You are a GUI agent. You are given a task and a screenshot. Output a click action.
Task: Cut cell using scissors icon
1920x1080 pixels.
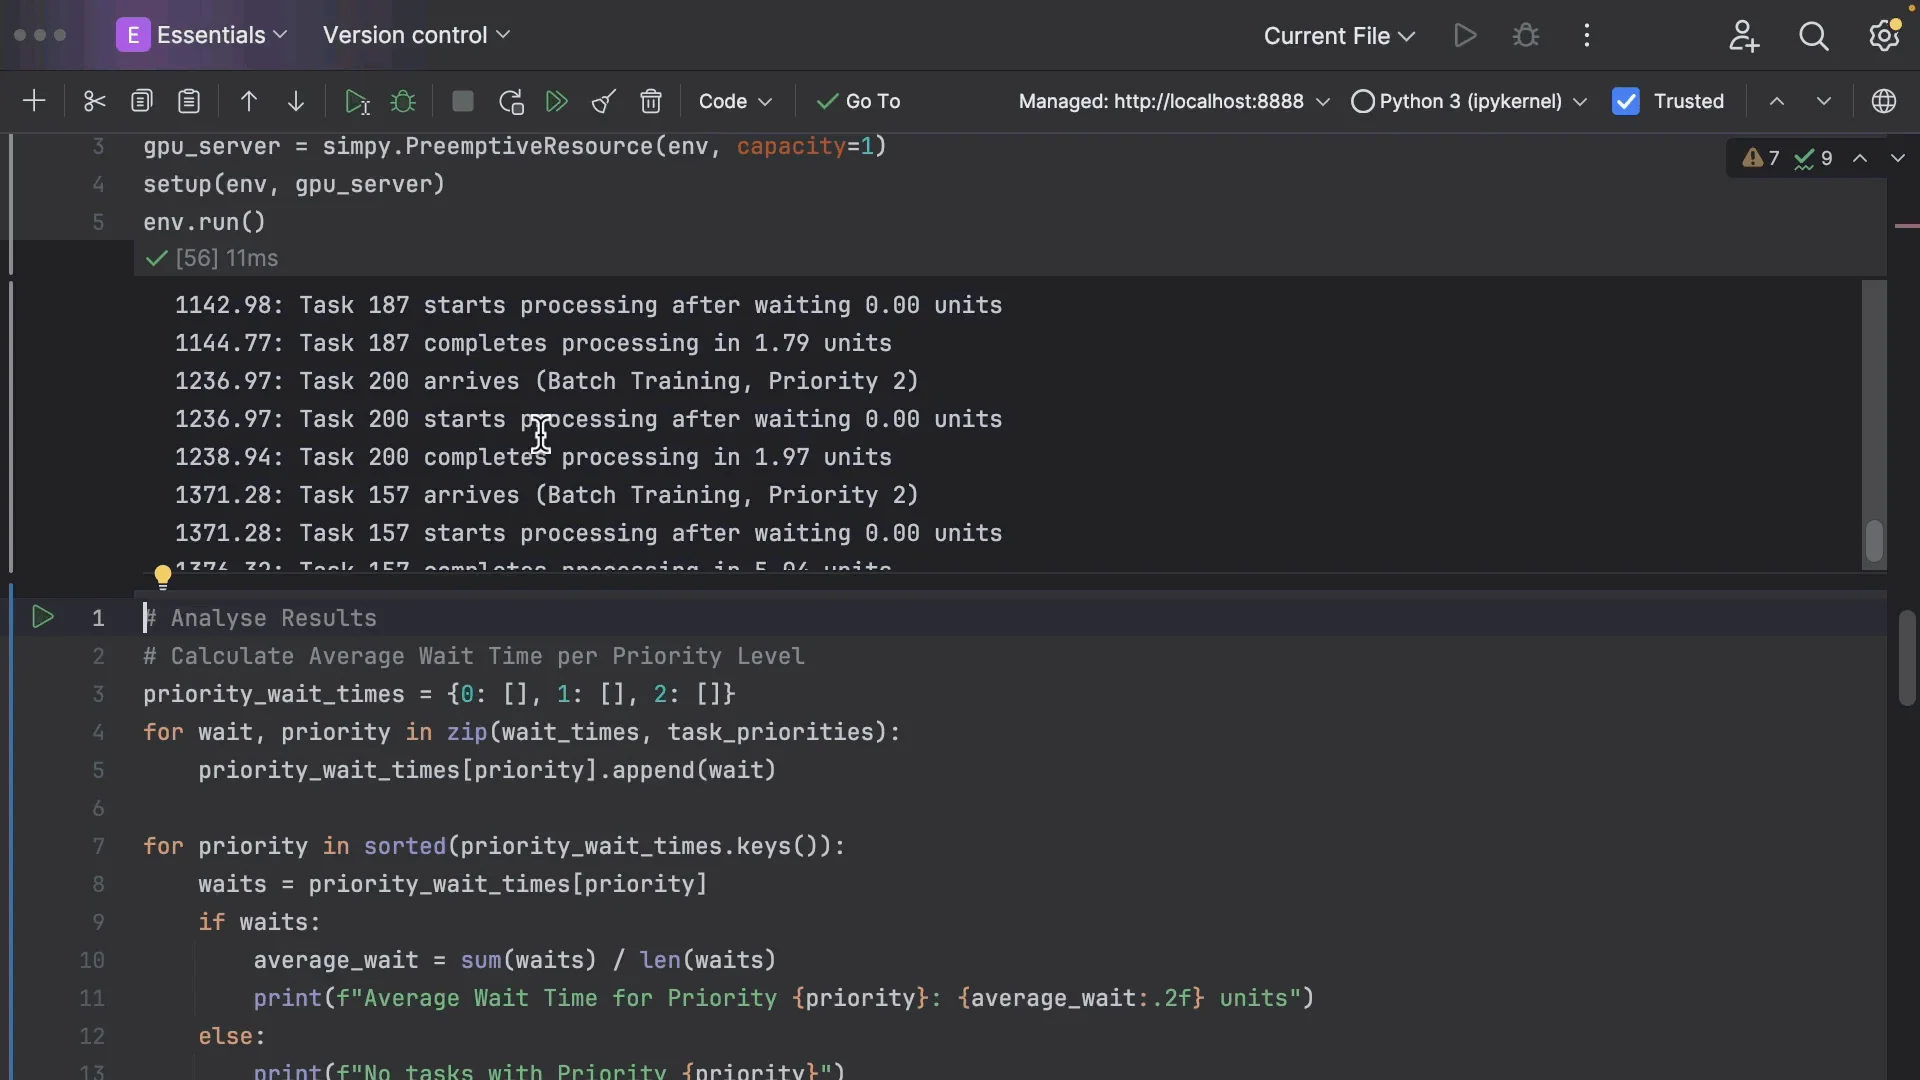94,101
